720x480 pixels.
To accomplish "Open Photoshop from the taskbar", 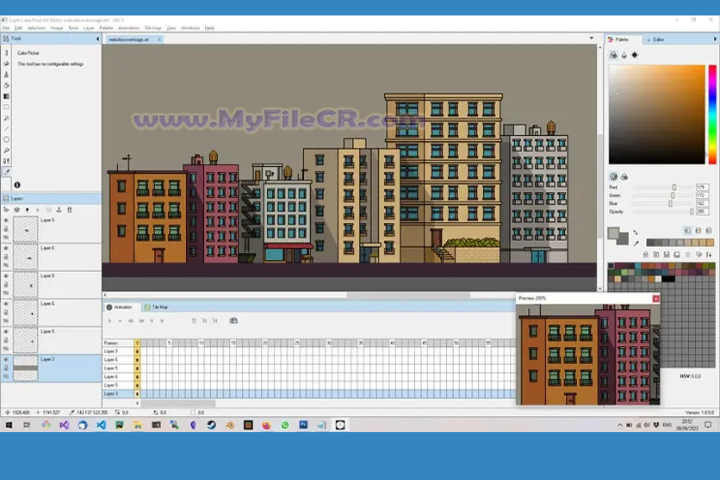I will (304, 425).
